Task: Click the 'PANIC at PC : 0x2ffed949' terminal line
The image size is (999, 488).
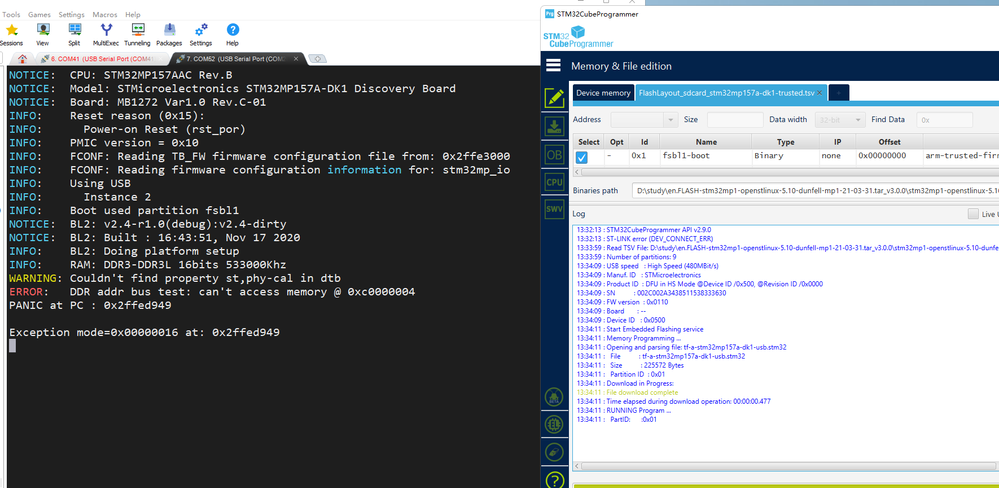Action: (x=90, y=305)
